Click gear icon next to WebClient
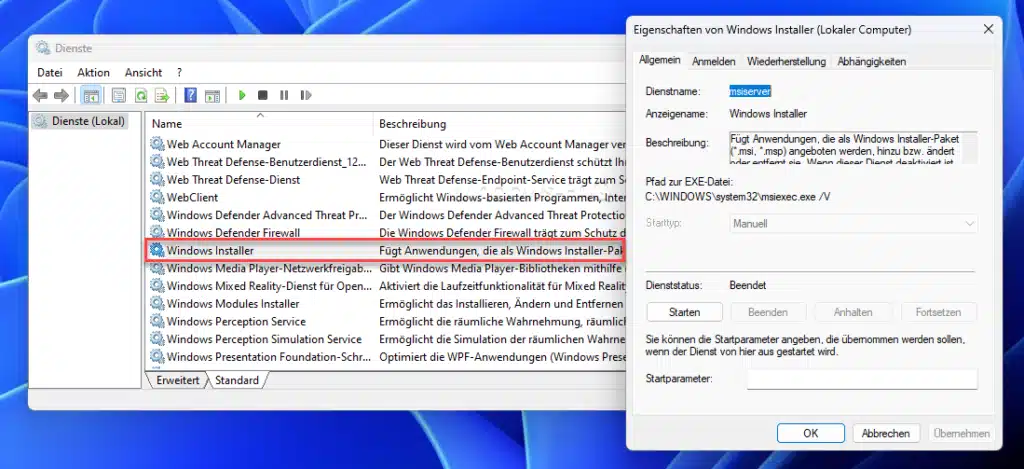 pyautogui.click(x=157, y=197)
